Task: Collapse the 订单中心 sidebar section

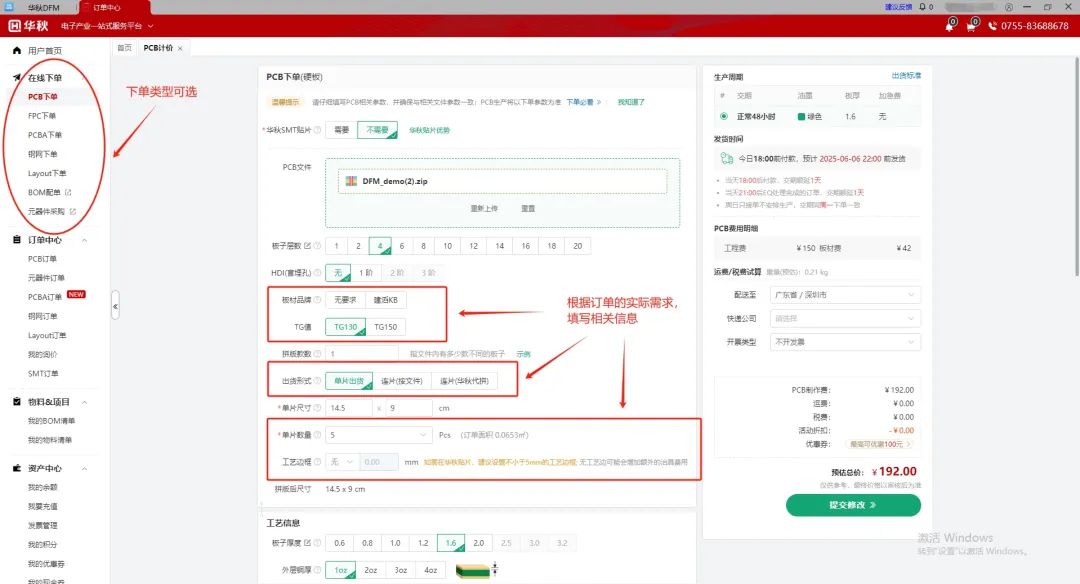Action: coord(85,240)
